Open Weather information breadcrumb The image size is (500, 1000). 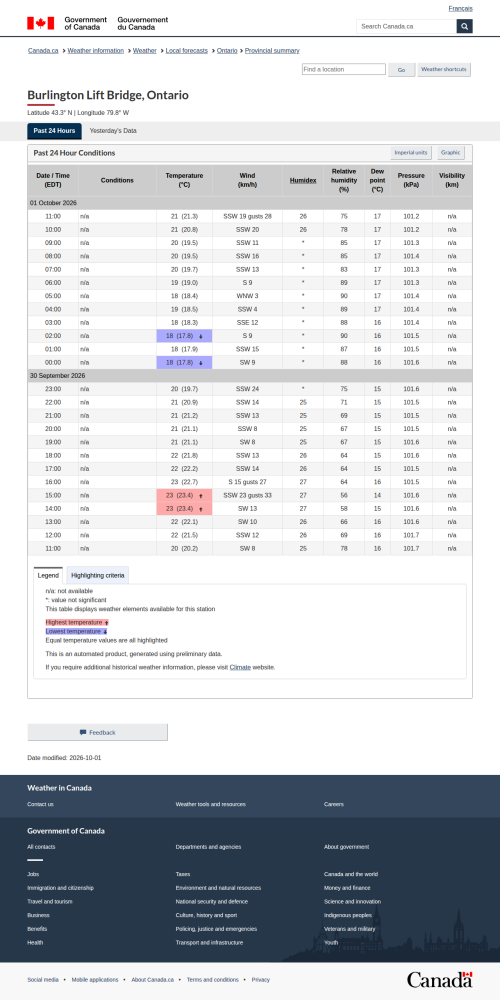click(96, 50)
